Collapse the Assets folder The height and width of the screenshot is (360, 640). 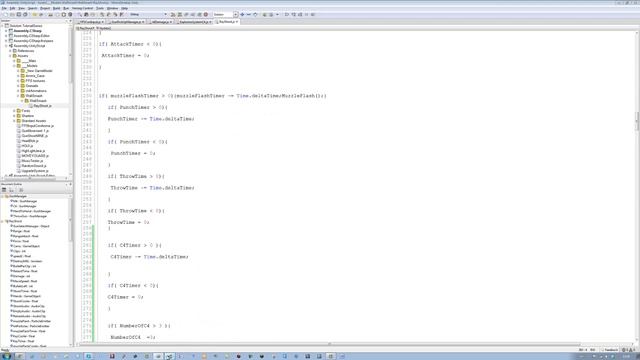click(x=10, y=56)
